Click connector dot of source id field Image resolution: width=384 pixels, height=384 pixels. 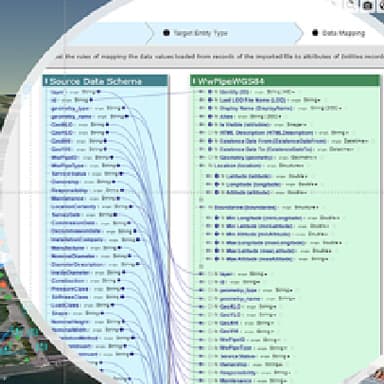[92, 100]
